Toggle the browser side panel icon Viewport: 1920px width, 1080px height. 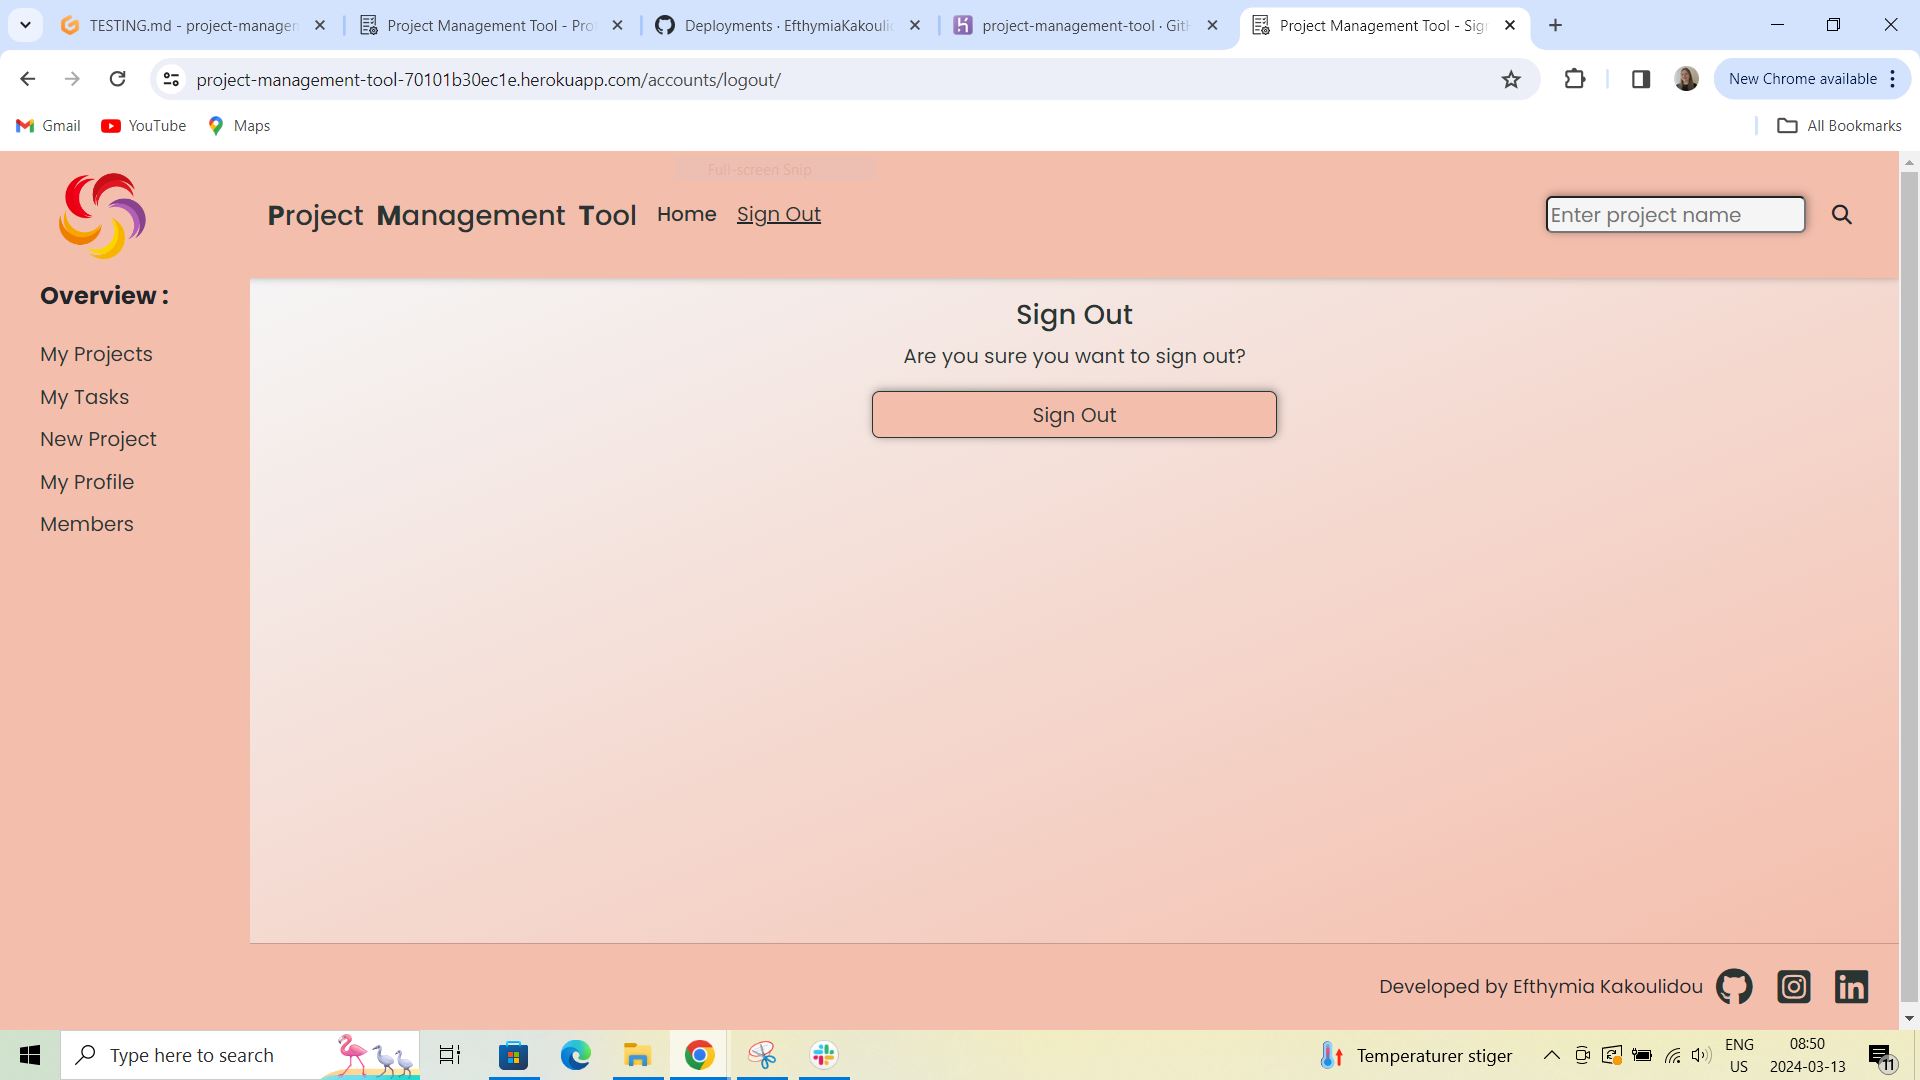[1641, 79]
